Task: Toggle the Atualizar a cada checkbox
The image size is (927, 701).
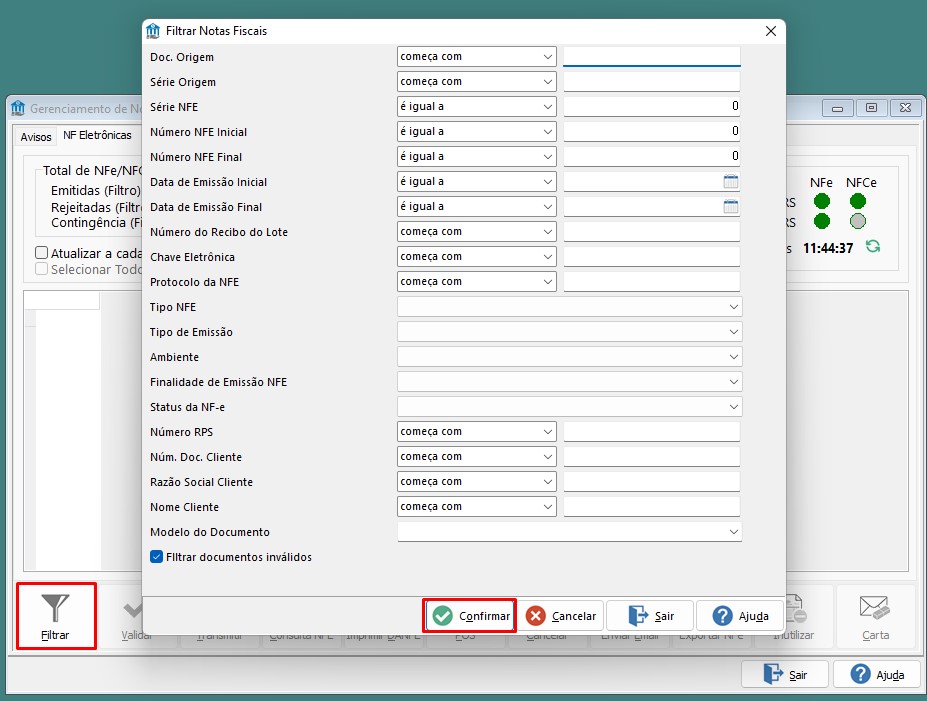Action: pos(41,253)
